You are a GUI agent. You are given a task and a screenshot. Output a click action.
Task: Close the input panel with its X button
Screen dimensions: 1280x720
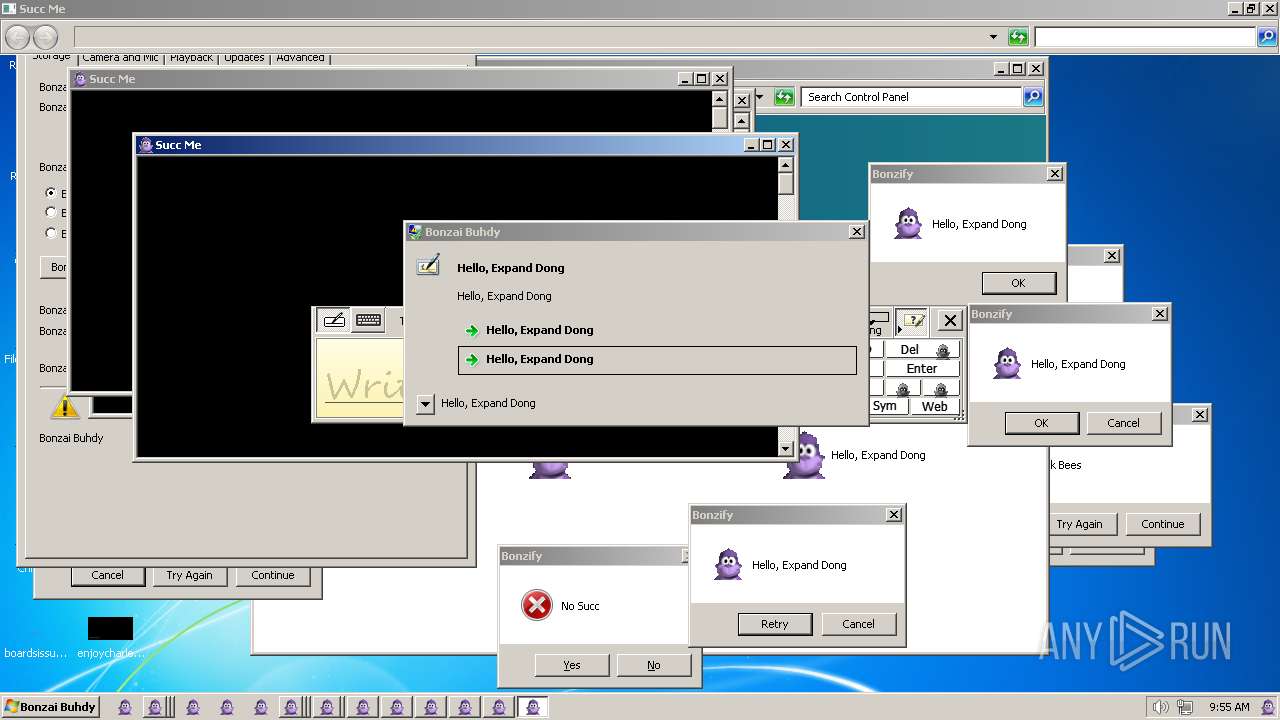point(950,321)
